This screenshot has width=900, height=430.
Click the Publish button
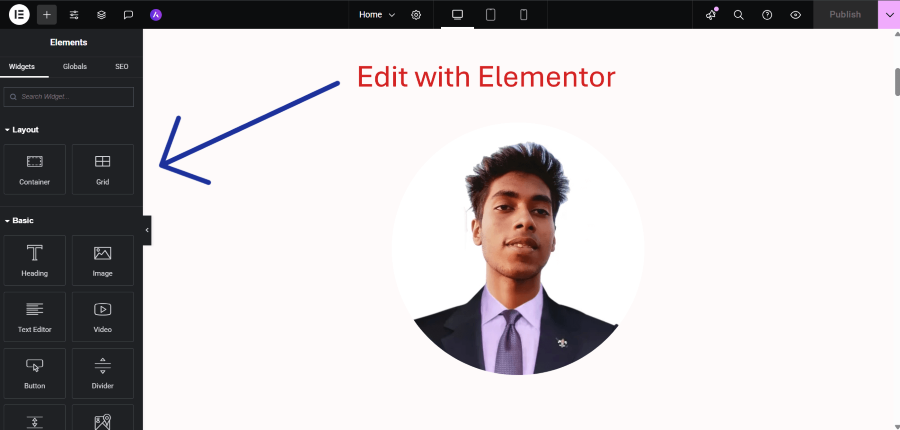[845, 14]
